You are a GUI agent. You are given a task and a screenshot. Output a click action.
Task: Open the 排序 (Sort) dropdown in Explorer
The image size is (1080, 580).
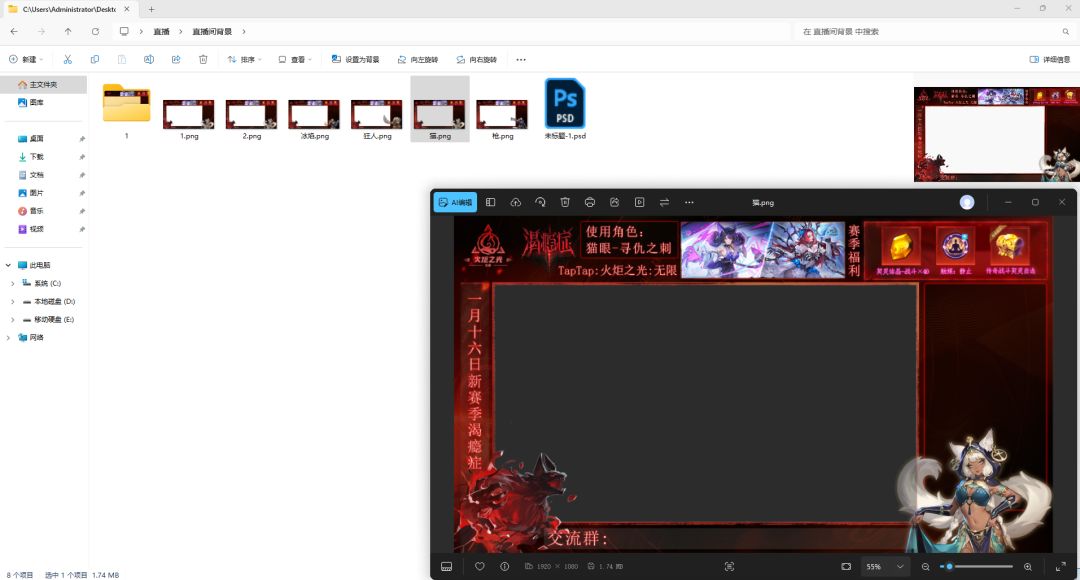(245, 59)
